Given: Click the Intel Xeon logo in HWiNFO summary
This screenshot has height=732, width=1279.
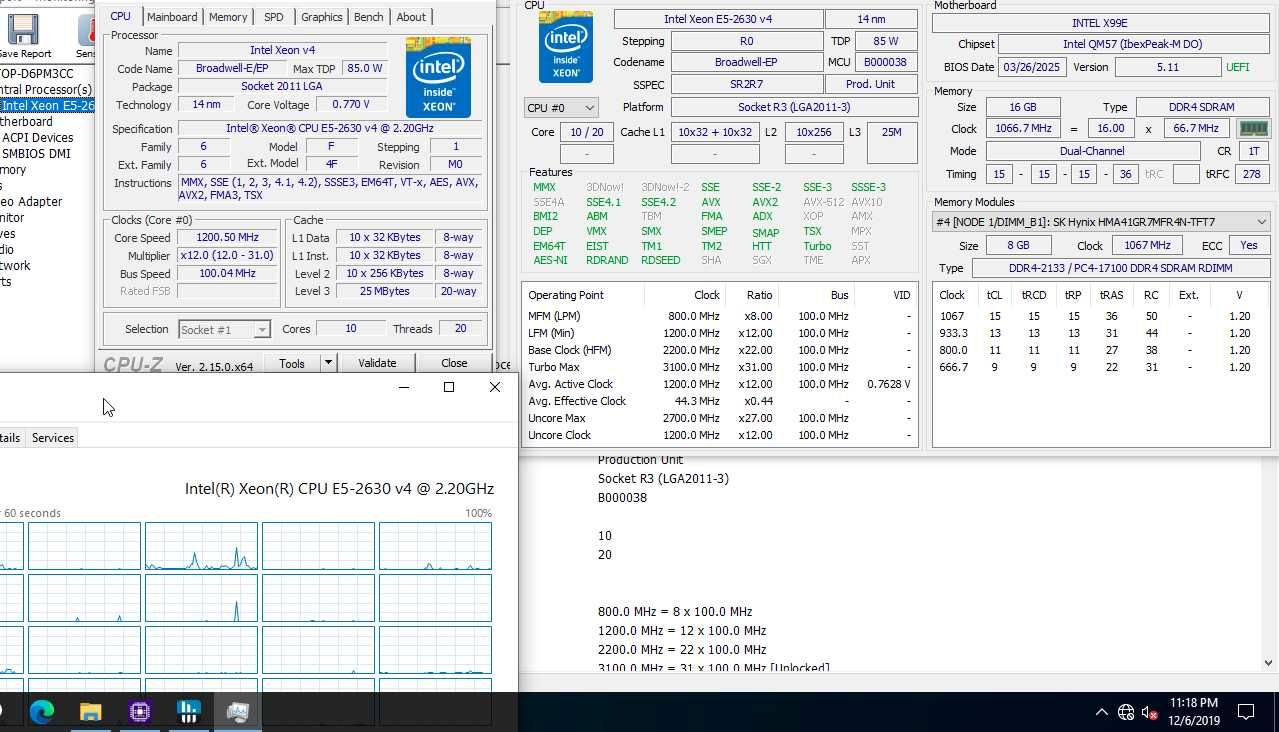Looking at the screenshot, I should click(565, 47).
